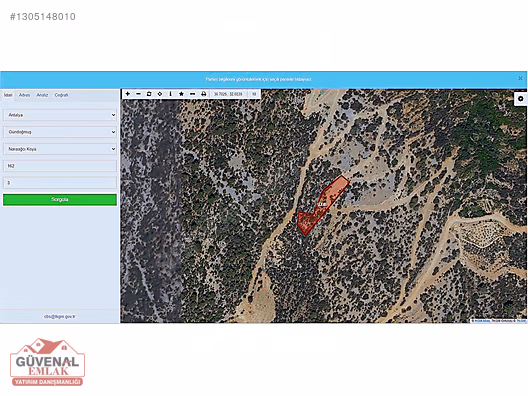Click the cbs@tkgm.gov.tr email link
Image resolution: width=528 pixels, height=396 pixels.
click(60, 317)
